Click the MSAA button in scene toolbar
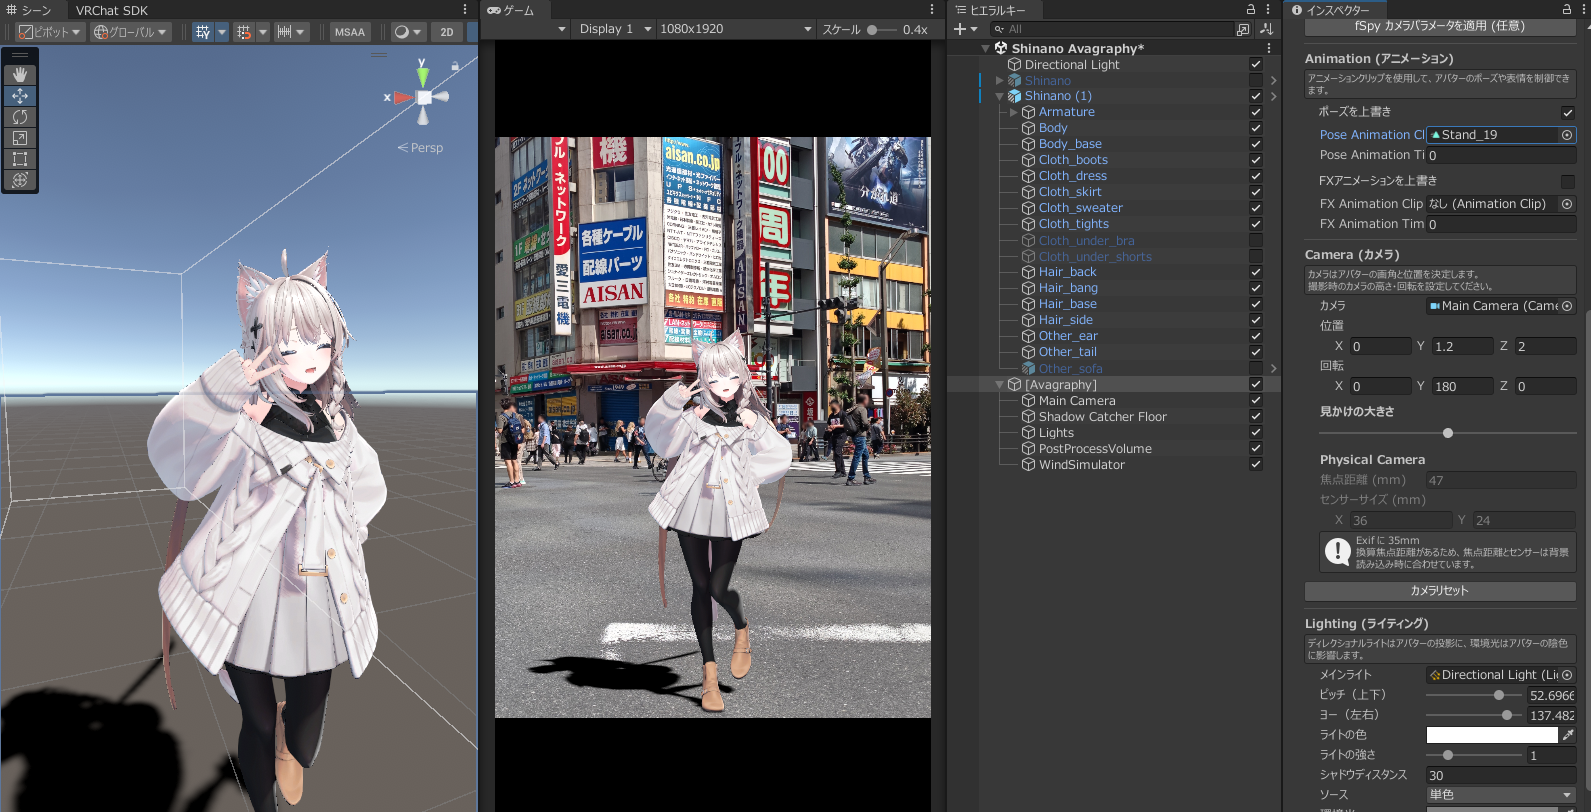The height and width of the screenshot is (812, 1591). click(x=350, y=32)
